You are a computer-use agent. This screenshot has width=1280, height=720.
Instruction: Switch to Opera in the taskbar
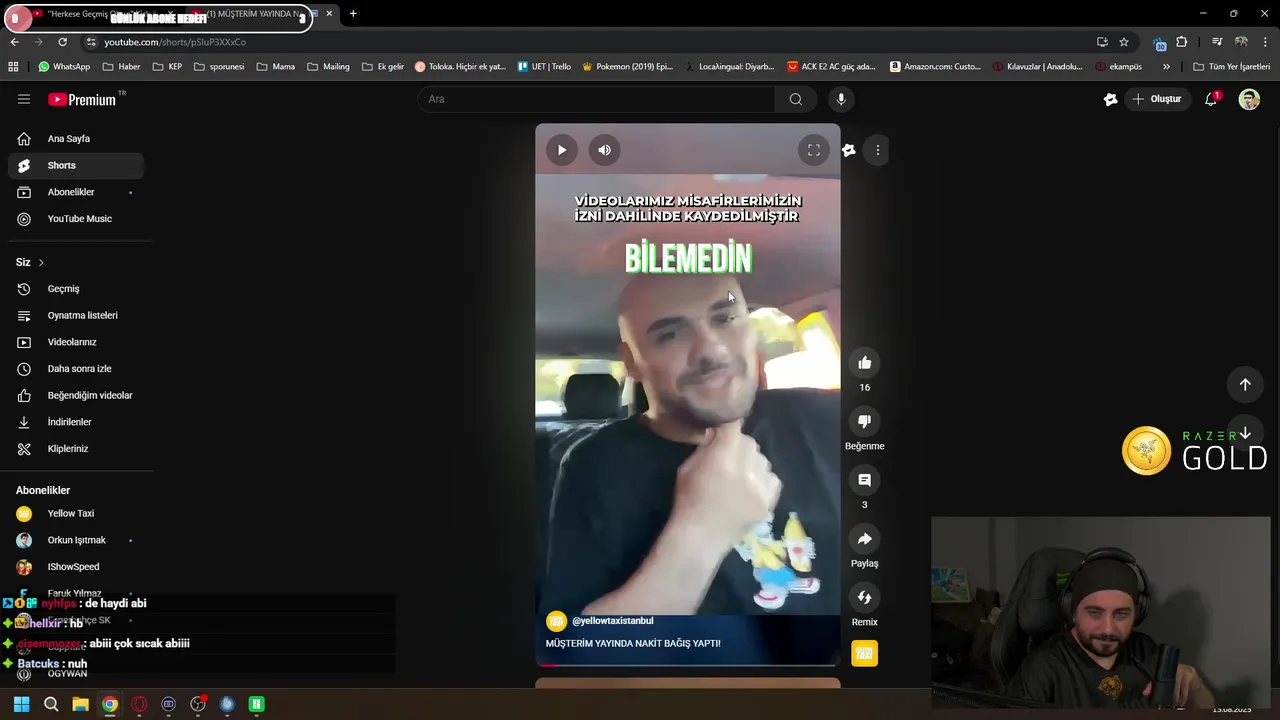pos(139,704)
